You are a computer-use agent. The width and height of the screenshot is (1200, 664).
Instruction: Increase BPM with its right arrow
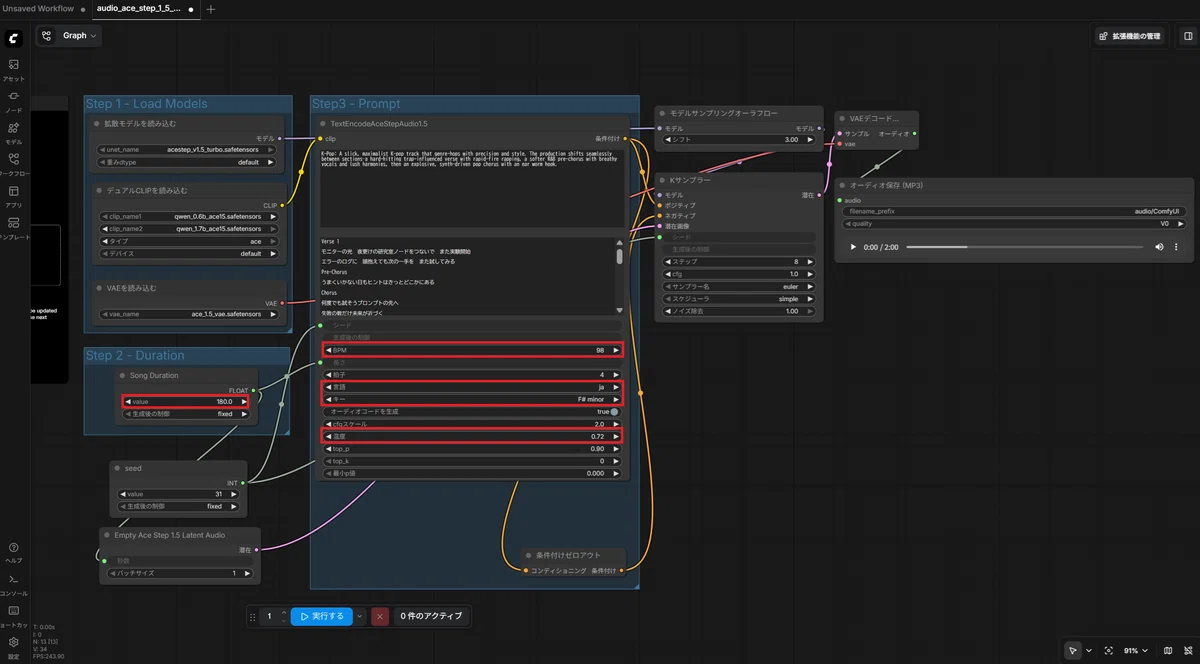(x=616, y=350)
